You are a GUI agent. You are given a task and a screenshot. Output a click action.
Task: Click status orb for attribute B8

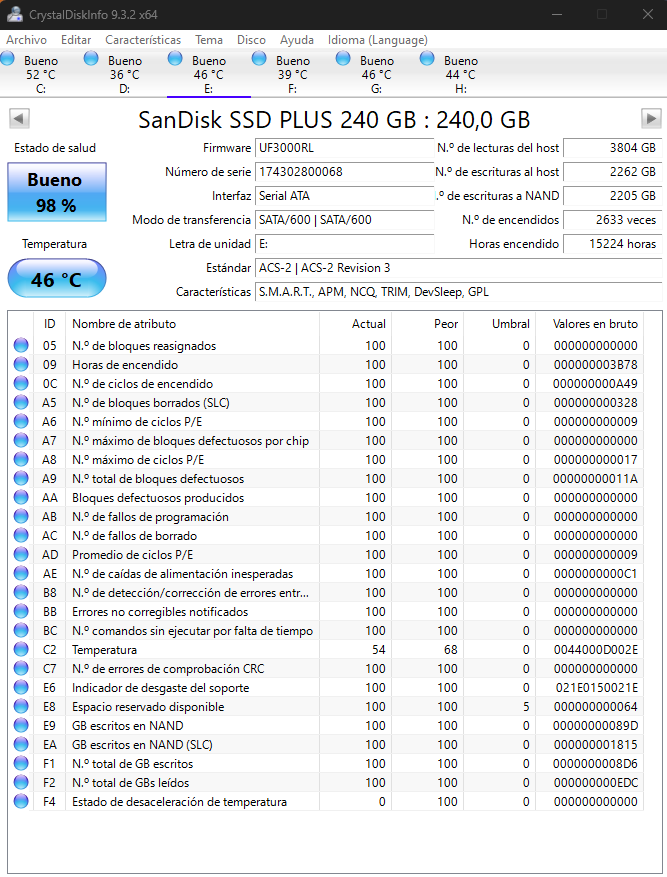coord(21,592)
